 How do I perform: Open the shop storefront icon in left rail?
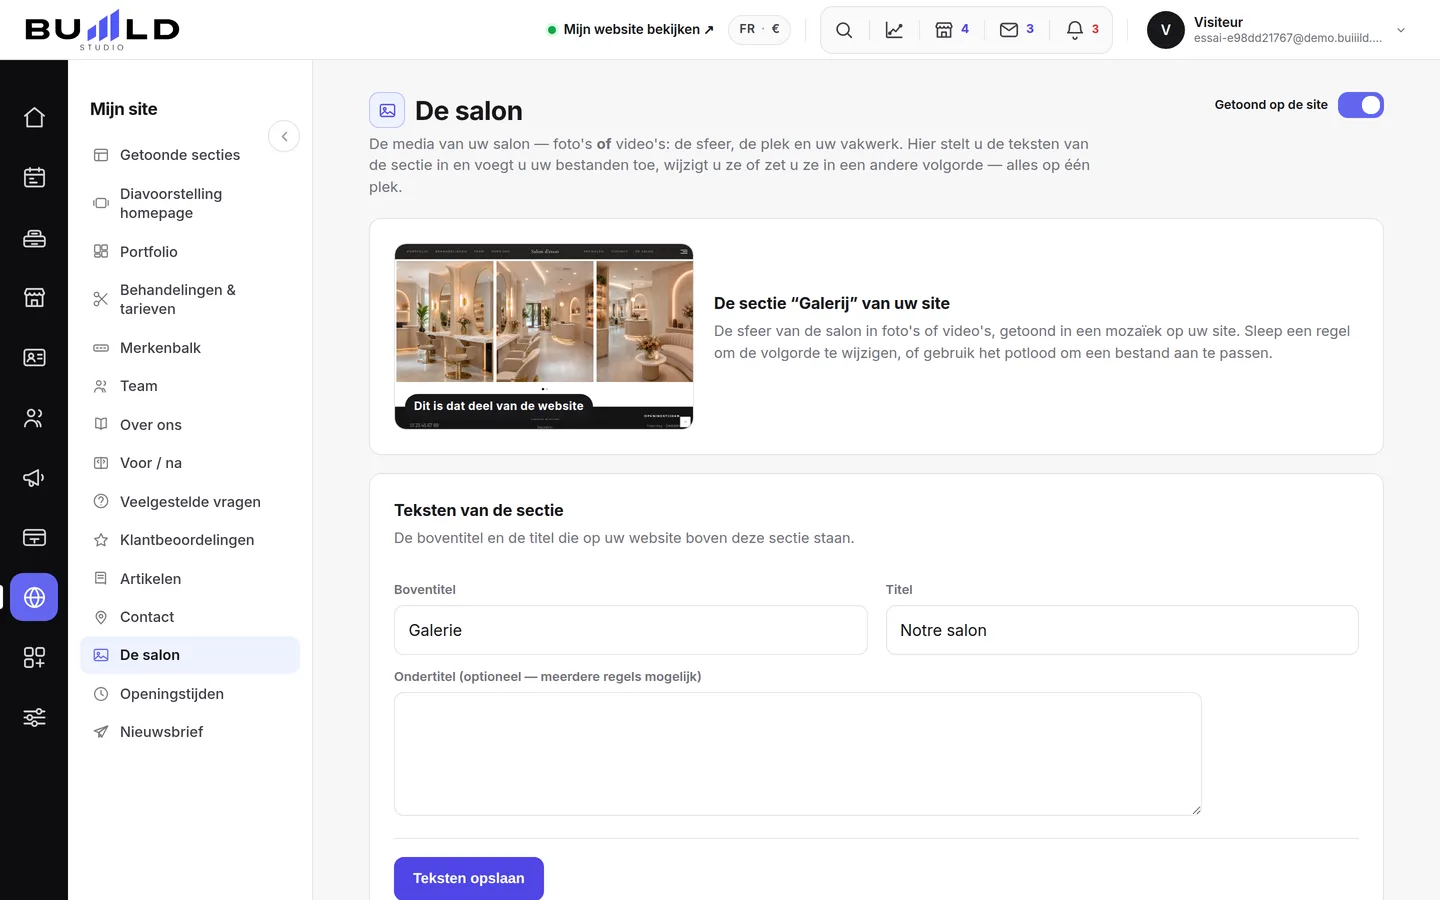point(34,298)
